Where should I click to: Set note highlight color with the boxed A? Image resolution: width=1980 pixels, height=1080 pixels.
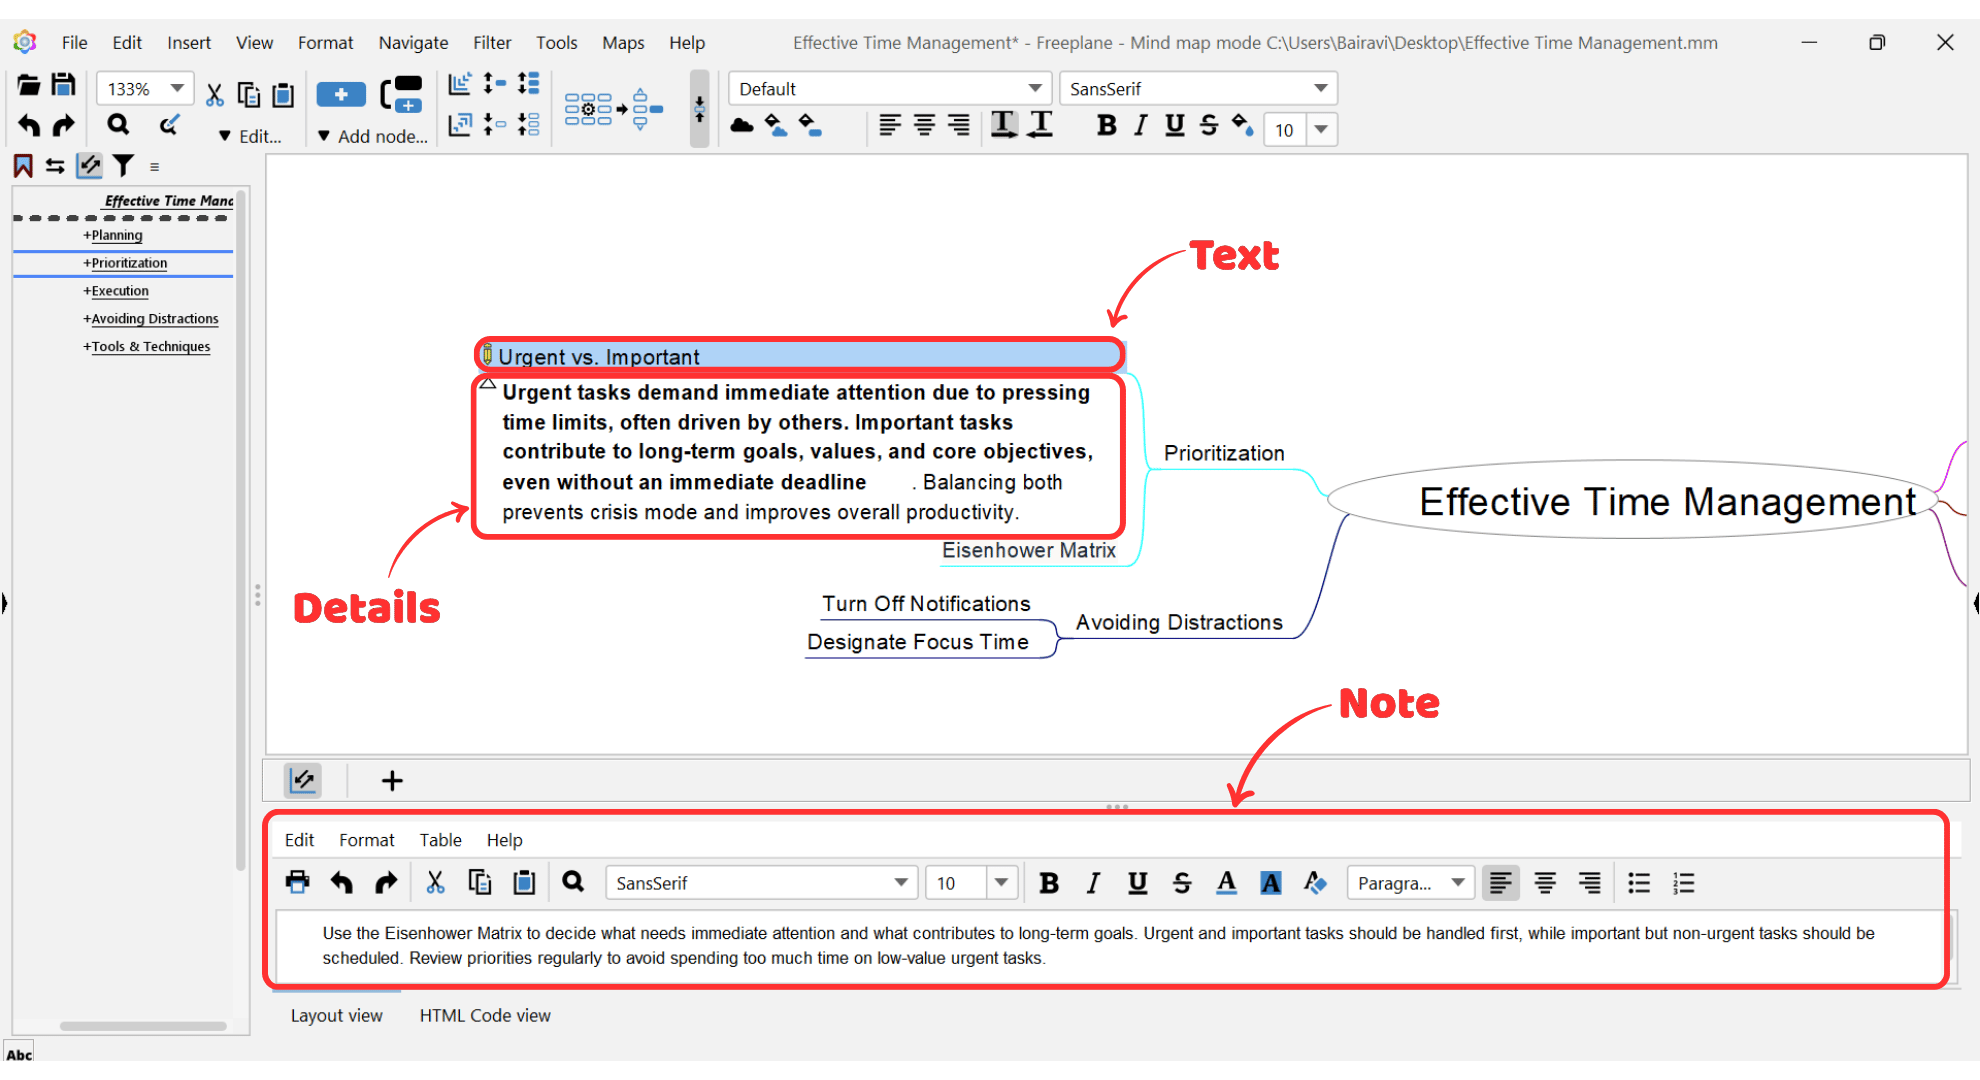[1270, 883]
